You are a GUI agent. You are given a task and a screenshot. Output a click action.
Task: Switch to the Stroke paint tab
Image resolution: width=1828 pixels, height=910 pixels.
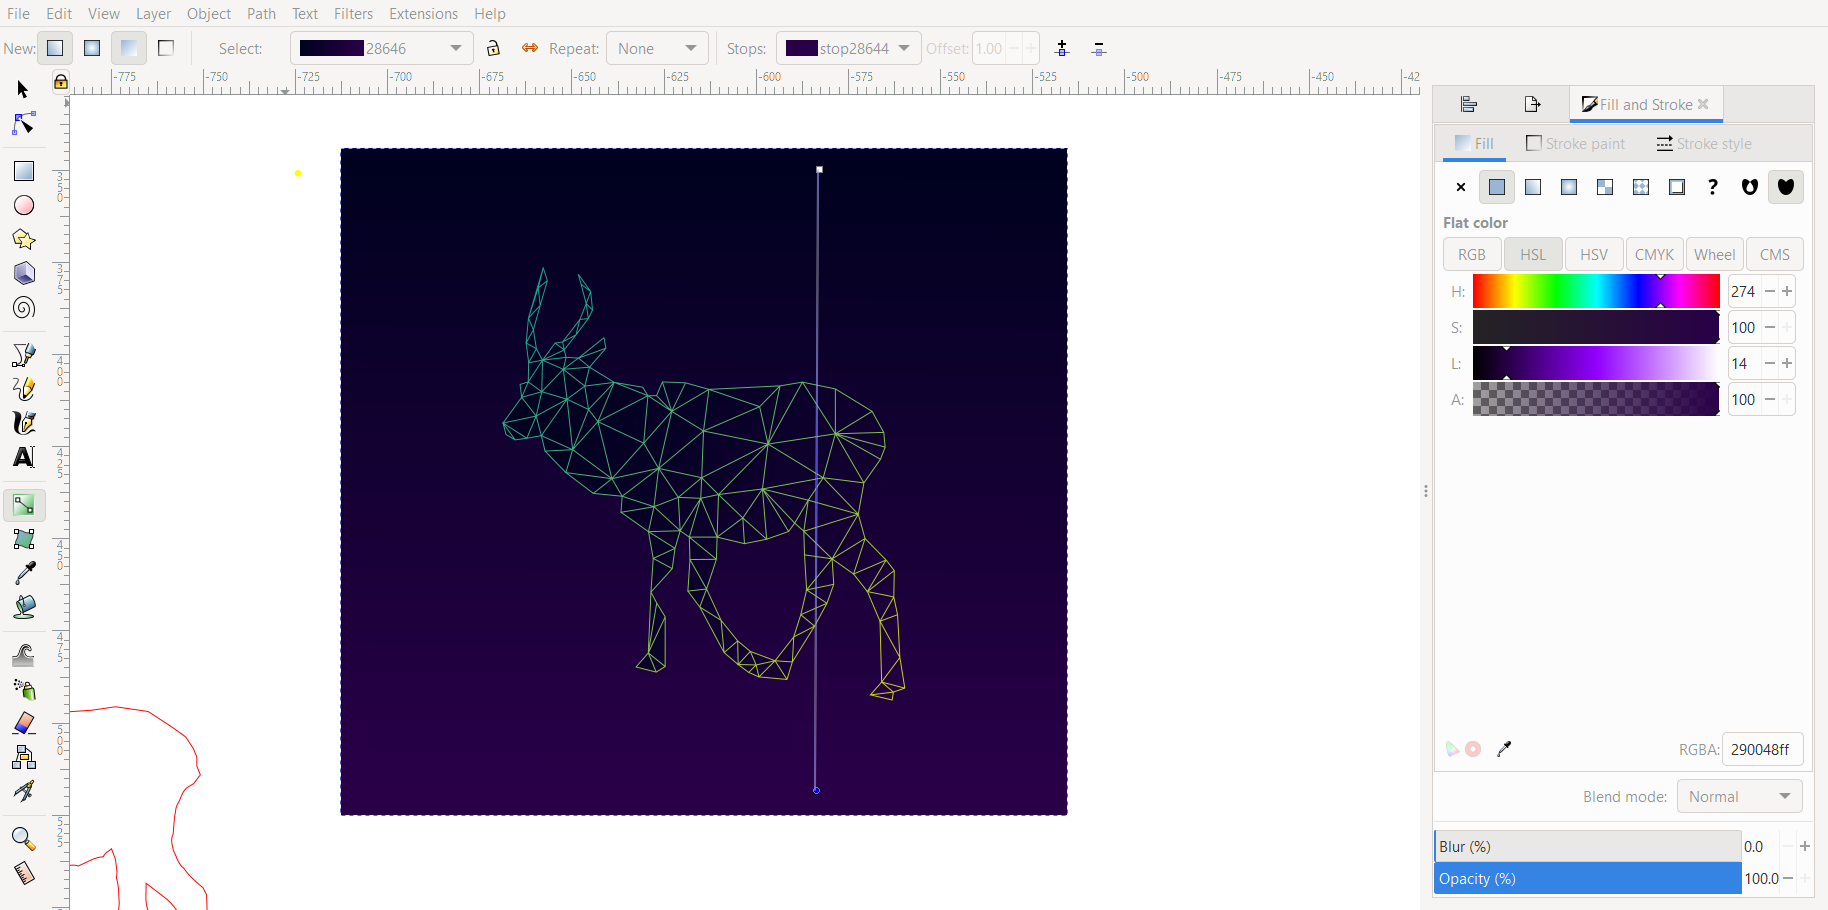[1575, 143]
